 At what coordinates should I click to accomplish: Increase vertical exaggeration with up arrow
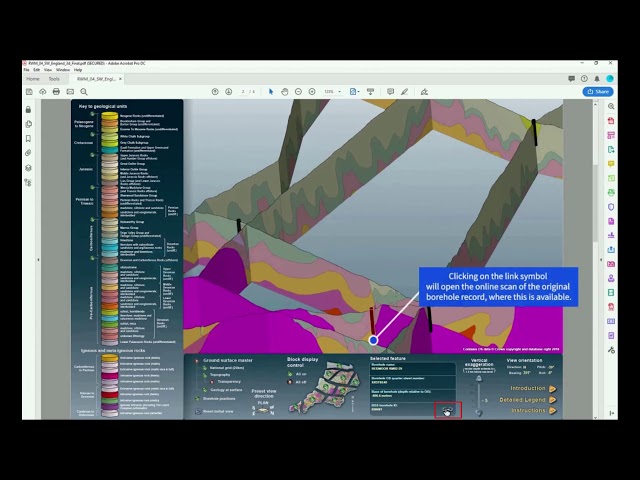479,378
